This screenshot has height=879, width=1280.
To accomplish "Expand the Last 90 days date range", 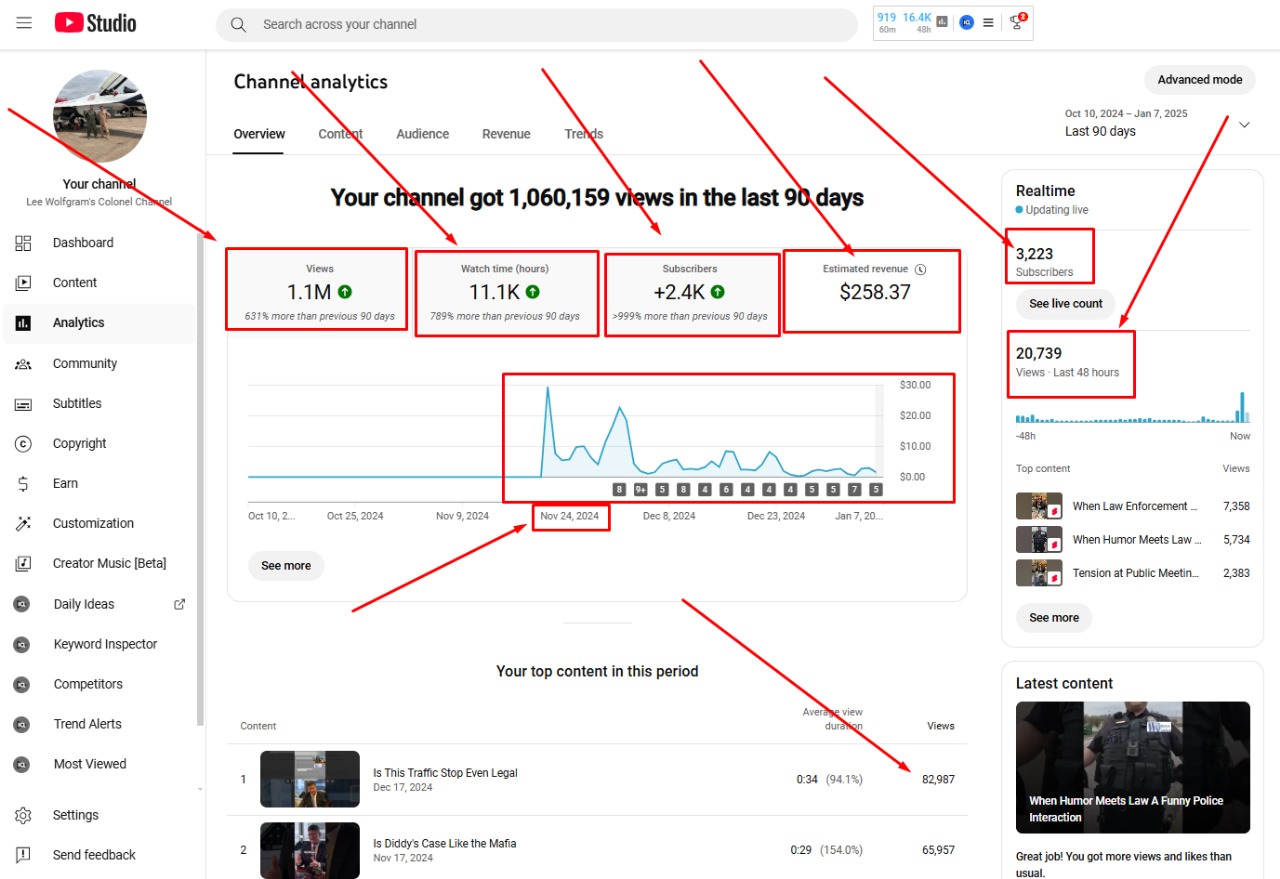I will tap(1244, 125).
